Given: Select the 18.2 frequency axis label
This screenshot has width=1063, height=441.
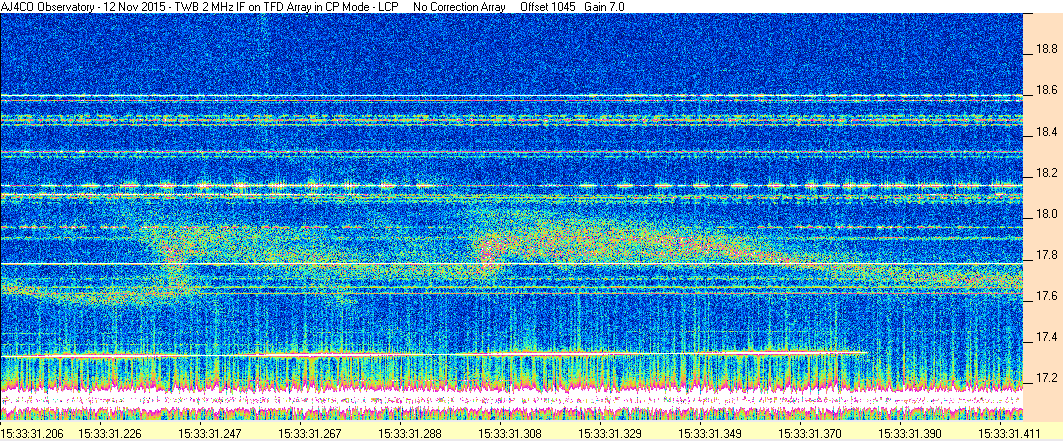Looking at the screenshot, I should pos(1046,173).
